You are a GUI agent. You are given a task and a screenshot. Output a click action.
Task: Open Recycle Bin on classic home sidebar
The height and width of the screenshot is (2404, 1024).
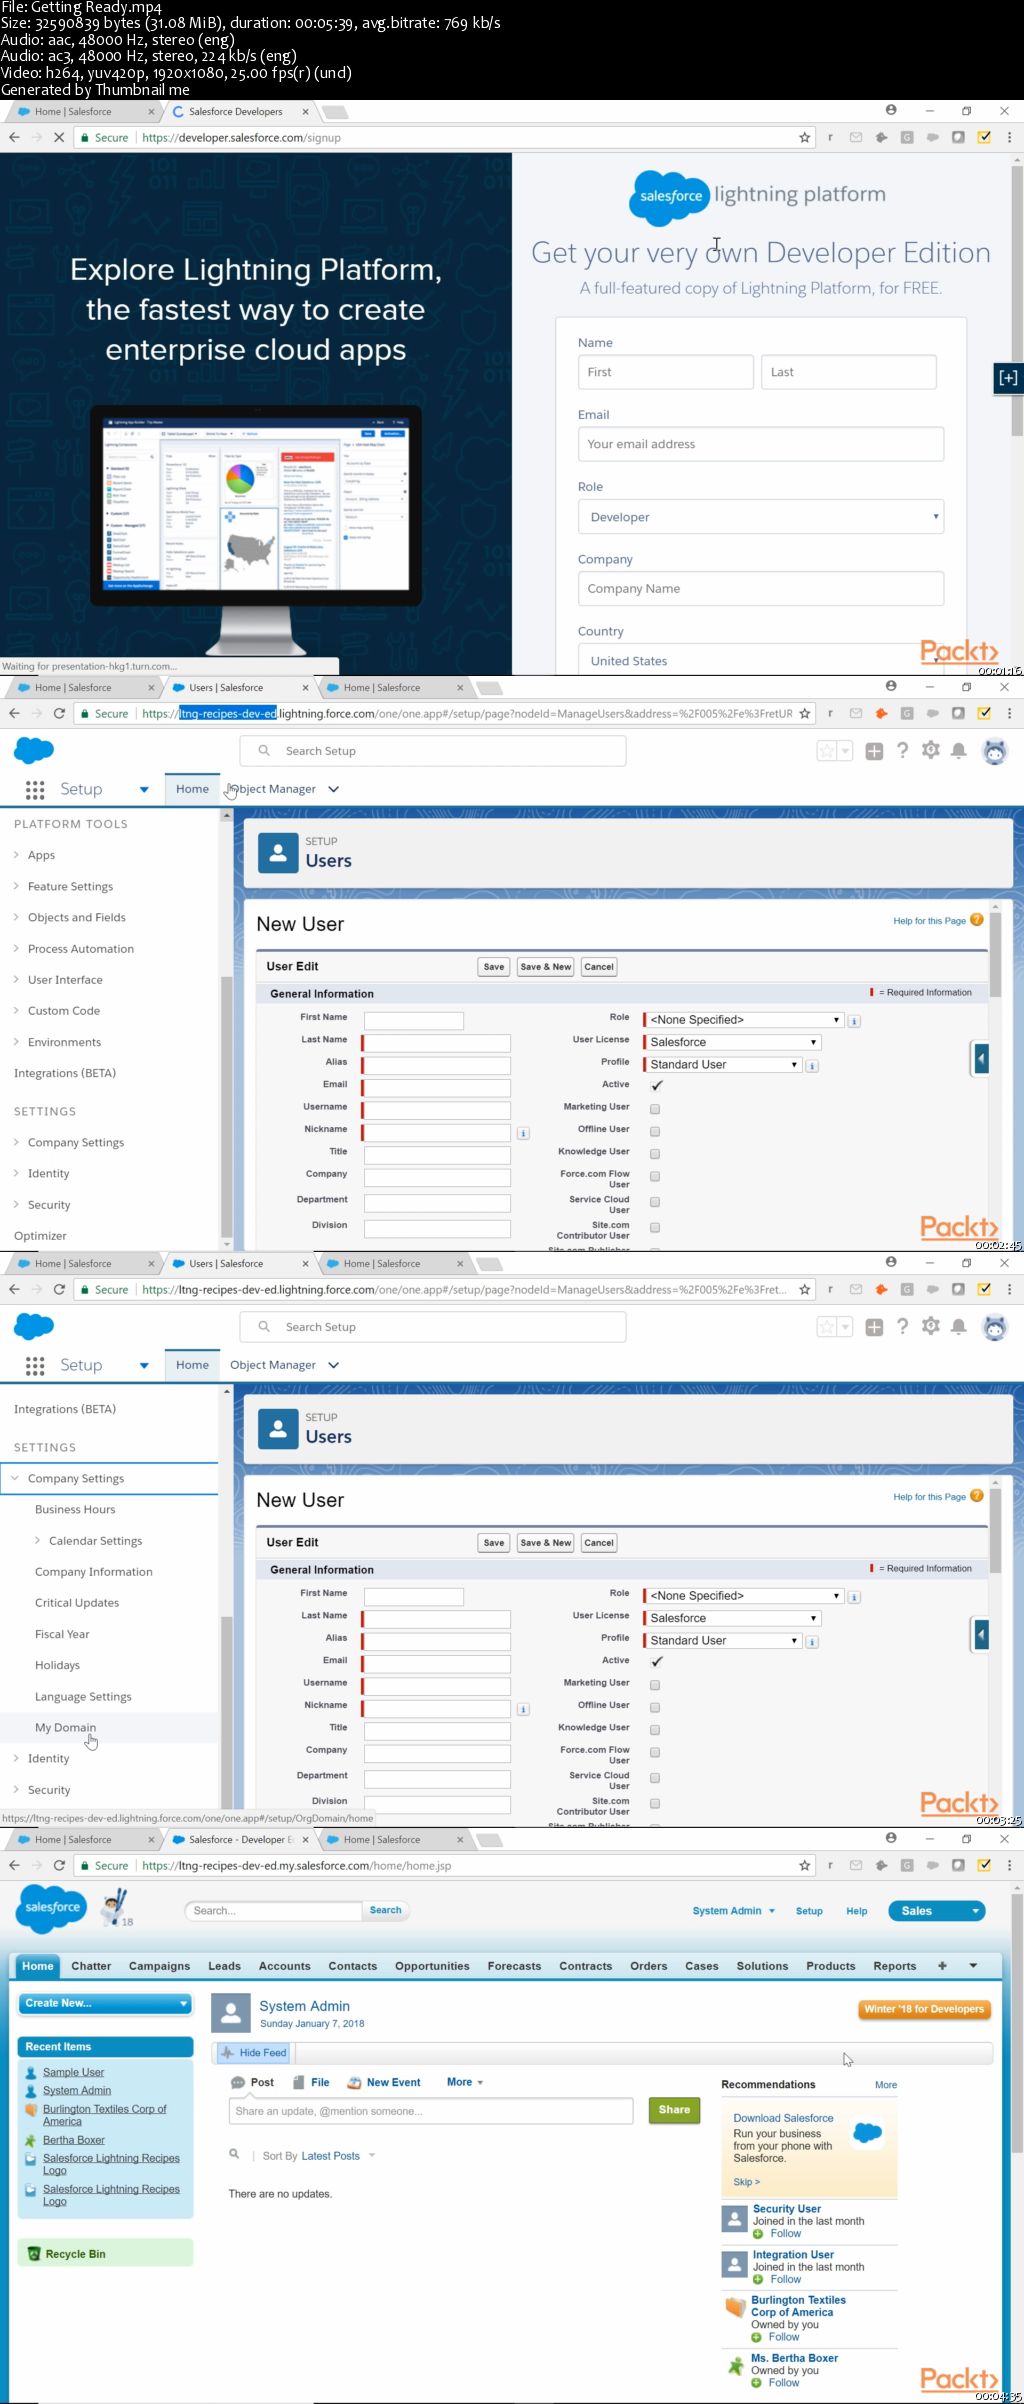(x=75, y=2254)
